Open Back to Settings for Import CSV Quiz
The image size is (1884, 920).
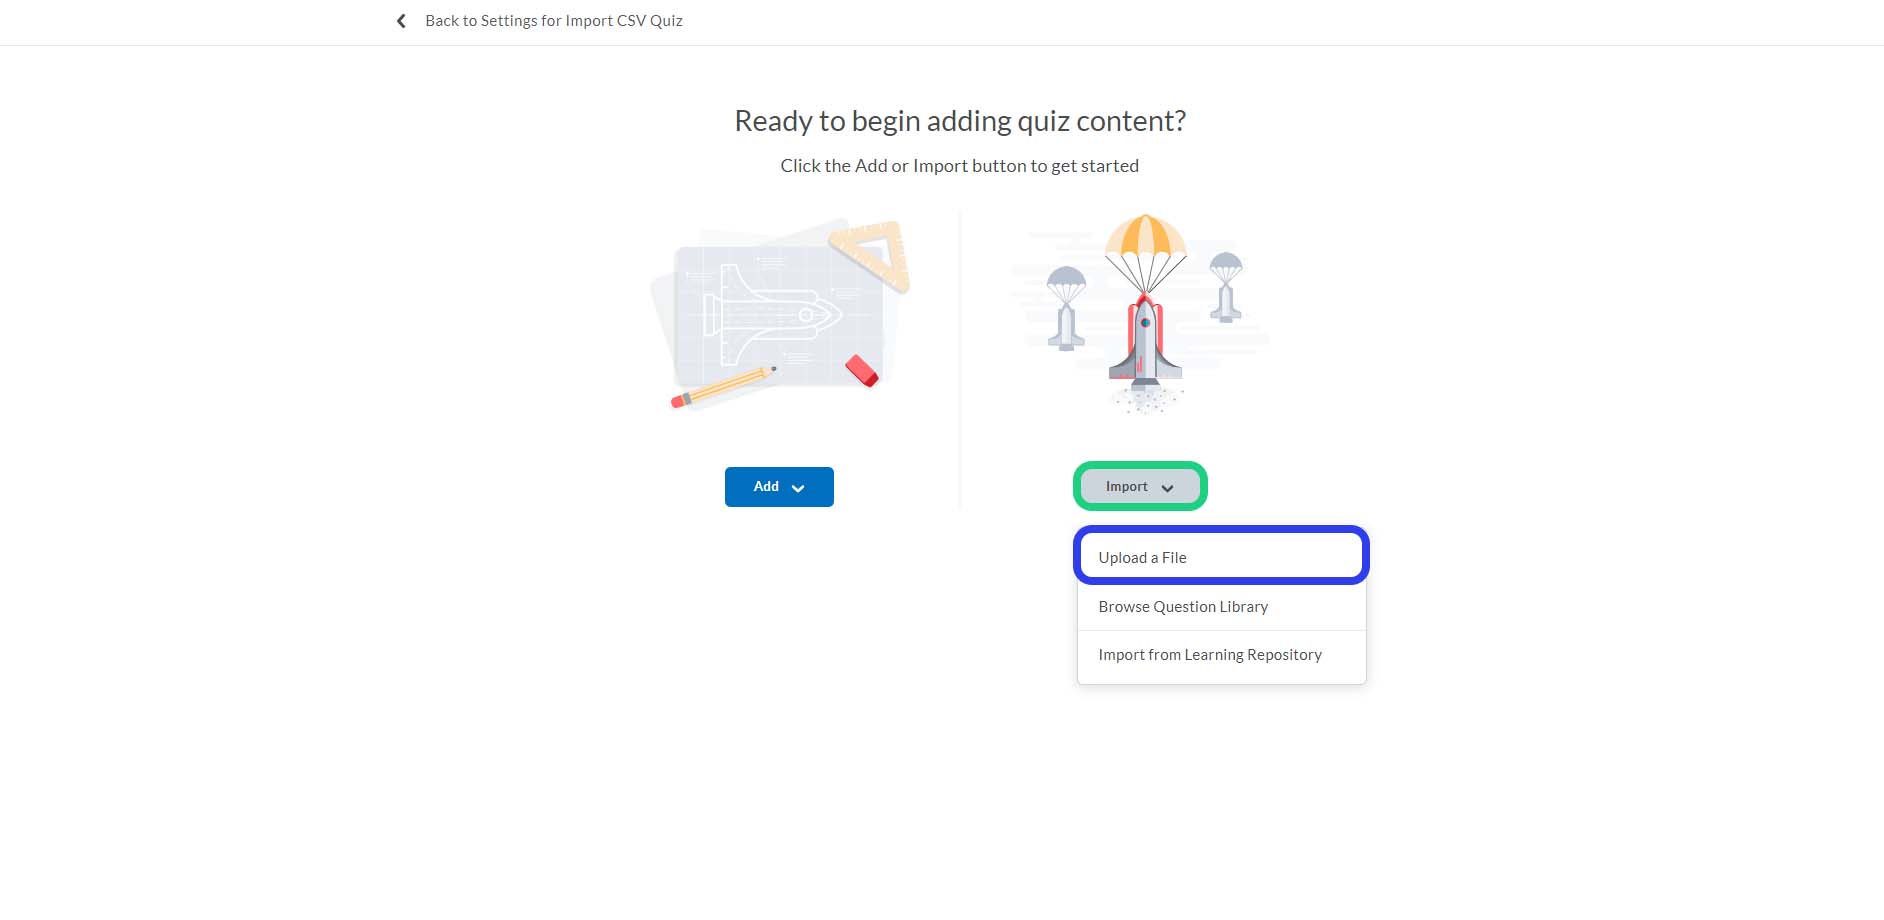click(x=553, y=21)
